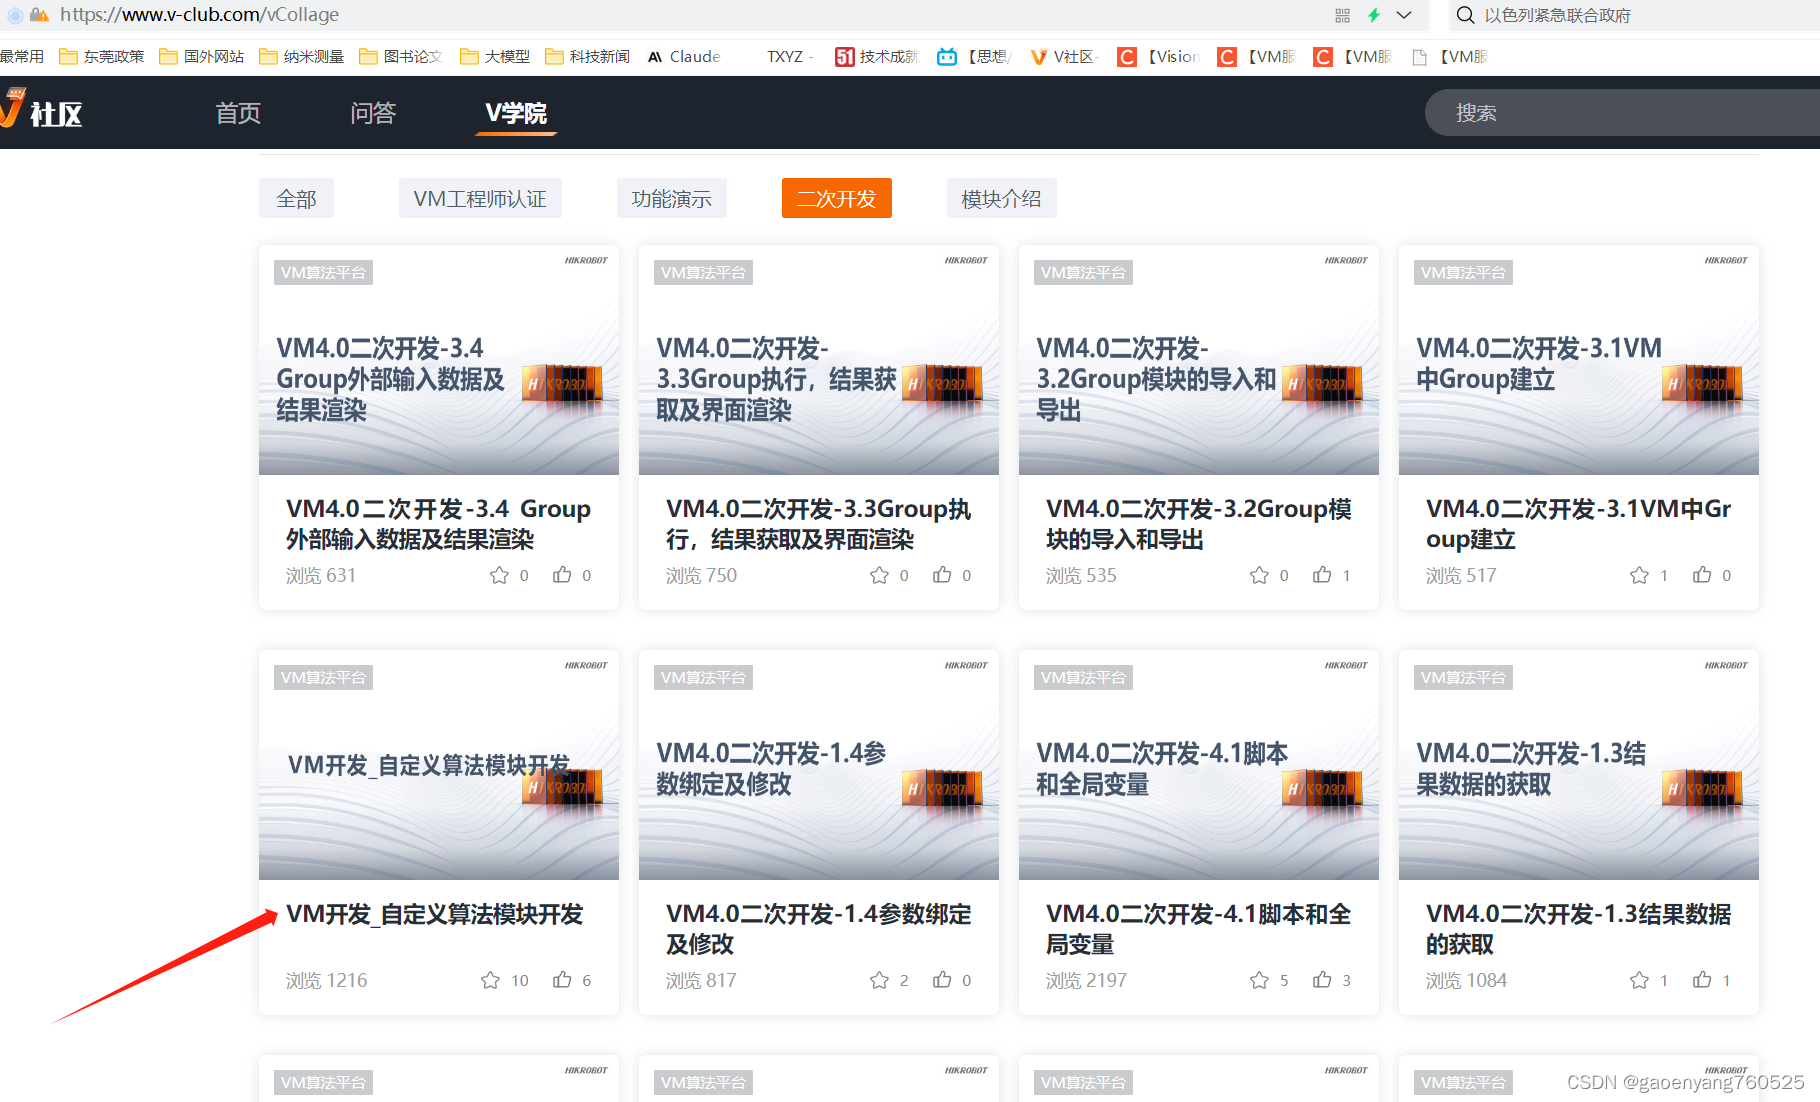1820x1102 pixels.
Task: Click the browser search box 以色列紧急联合政府
Action: (x=1557, y=15)
